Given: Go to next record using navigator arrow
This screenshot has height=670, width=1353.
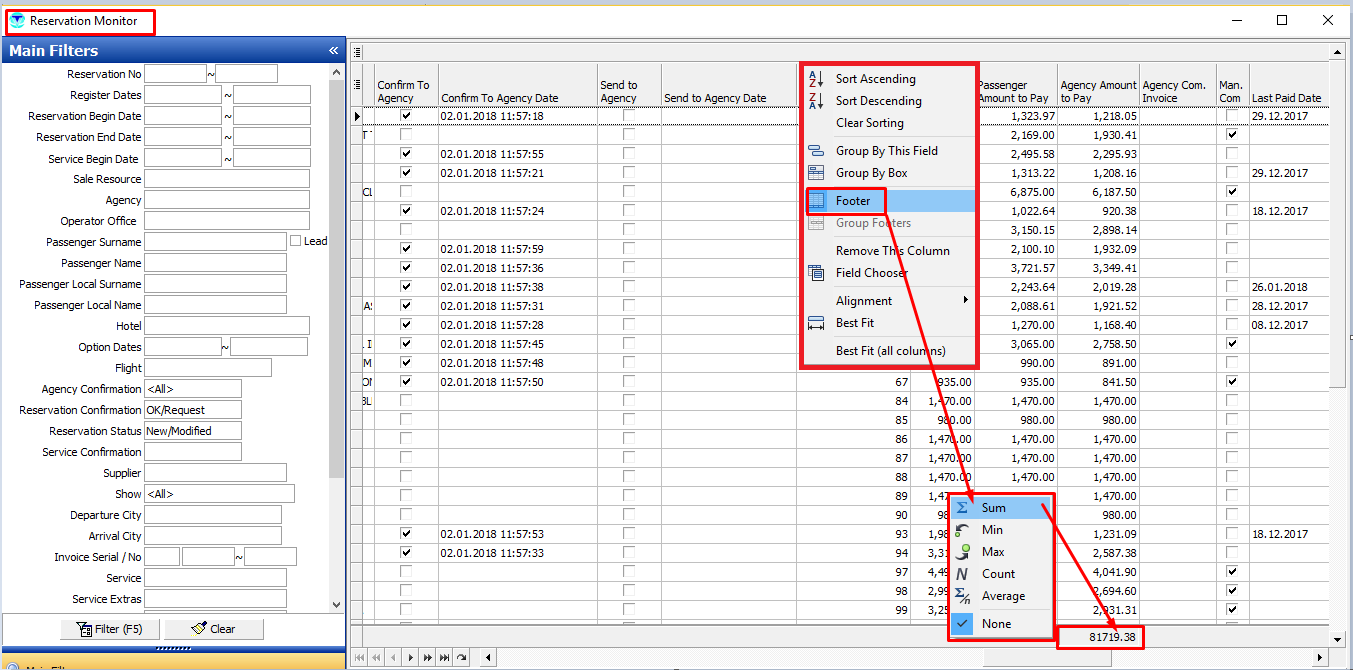Looking at the screenshot, I should (411, 657).
